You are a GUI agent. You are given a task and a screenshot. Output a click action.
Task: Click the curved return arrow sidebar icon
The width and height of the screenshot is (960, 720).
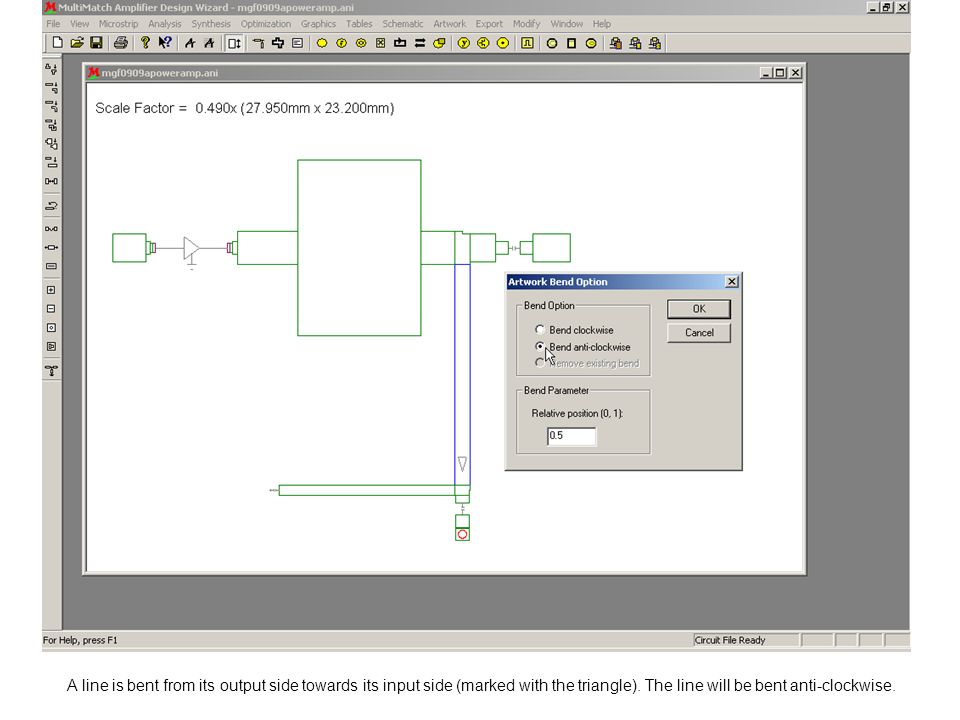(51, 206)
